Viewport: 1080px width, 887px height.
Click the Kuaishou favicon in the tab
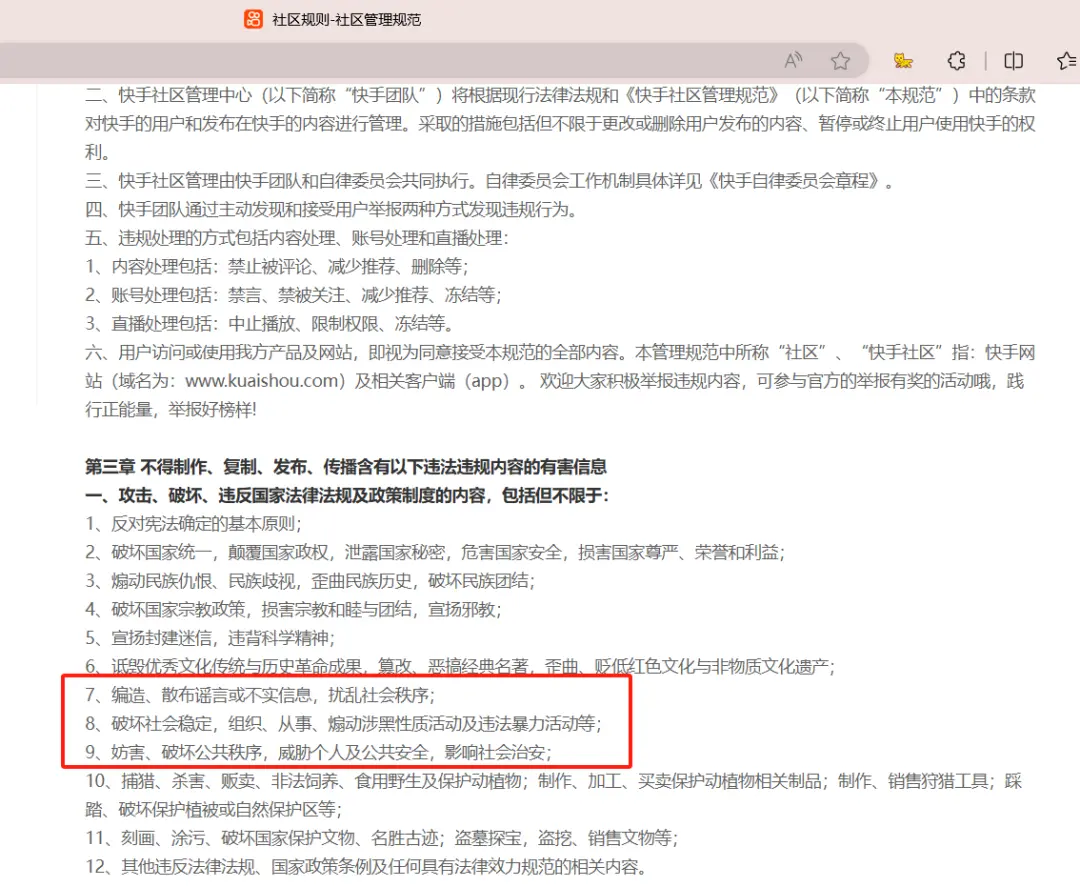[254, 19]
